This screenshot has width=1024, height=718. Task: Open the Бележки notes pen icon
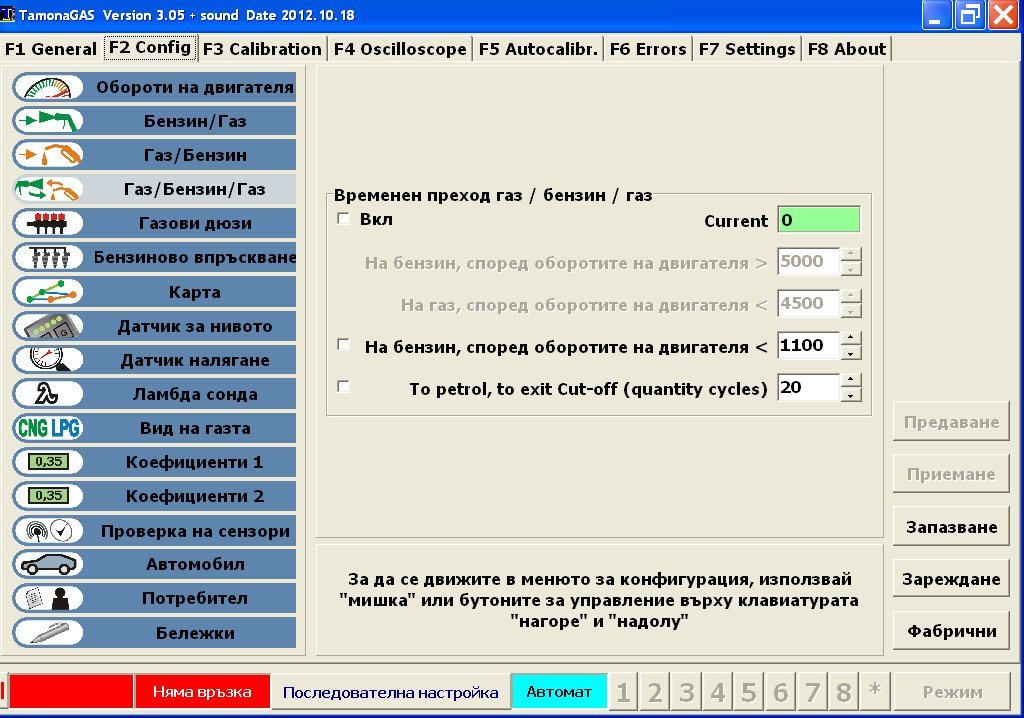pyautogui.click(x=48, y=632)
